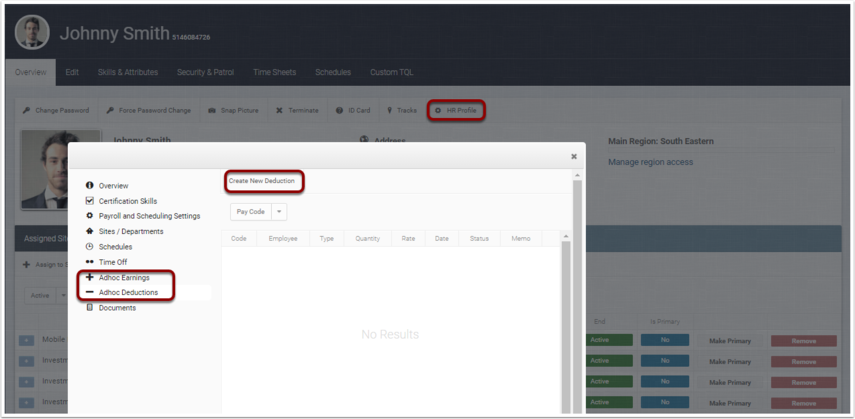Select Time Off in sidebar
Viewport: 855px width, 419px height.
tap(112, 262)
